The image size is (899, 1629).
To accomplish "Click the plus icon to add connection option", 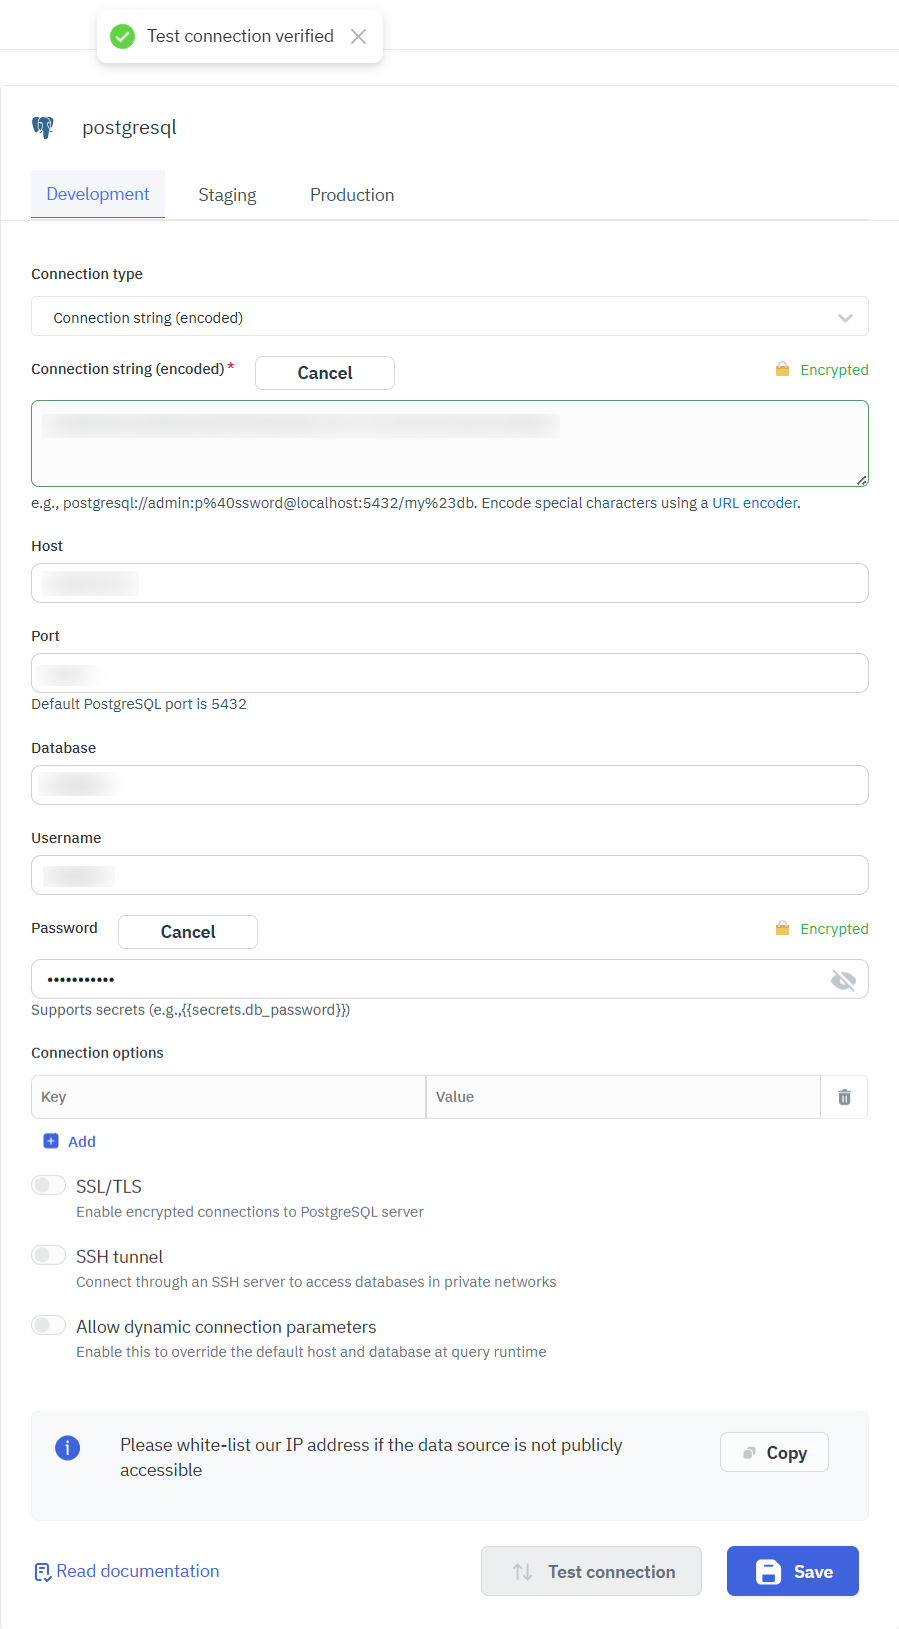I will click(51, 1141).
